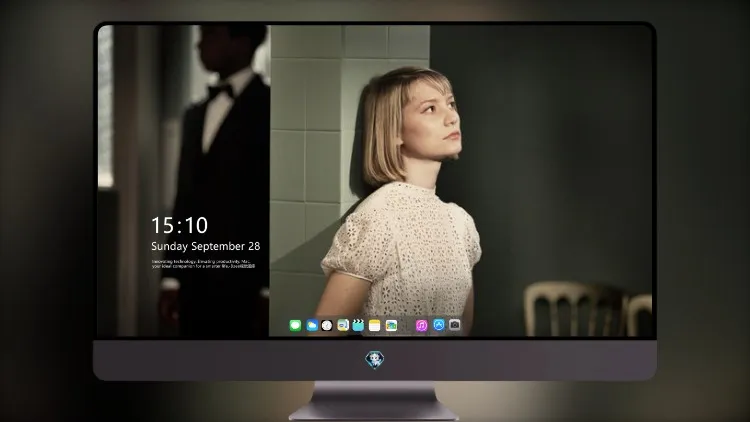The width and height of the screenshot is (750, 422).
Task: Open the green Messages app in dock
Action: pos(295,325)
